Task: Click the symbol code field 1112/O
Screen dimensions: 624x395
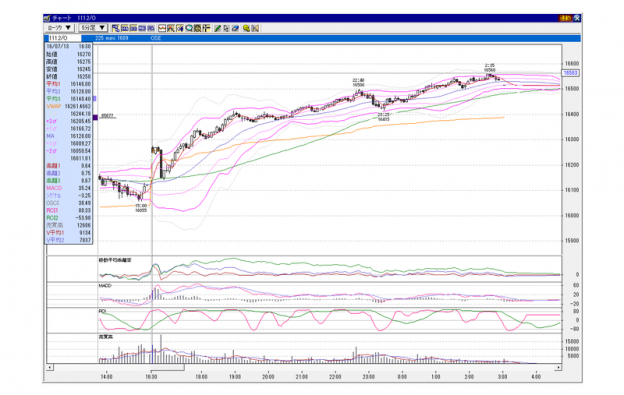Action: coord(64,38)
